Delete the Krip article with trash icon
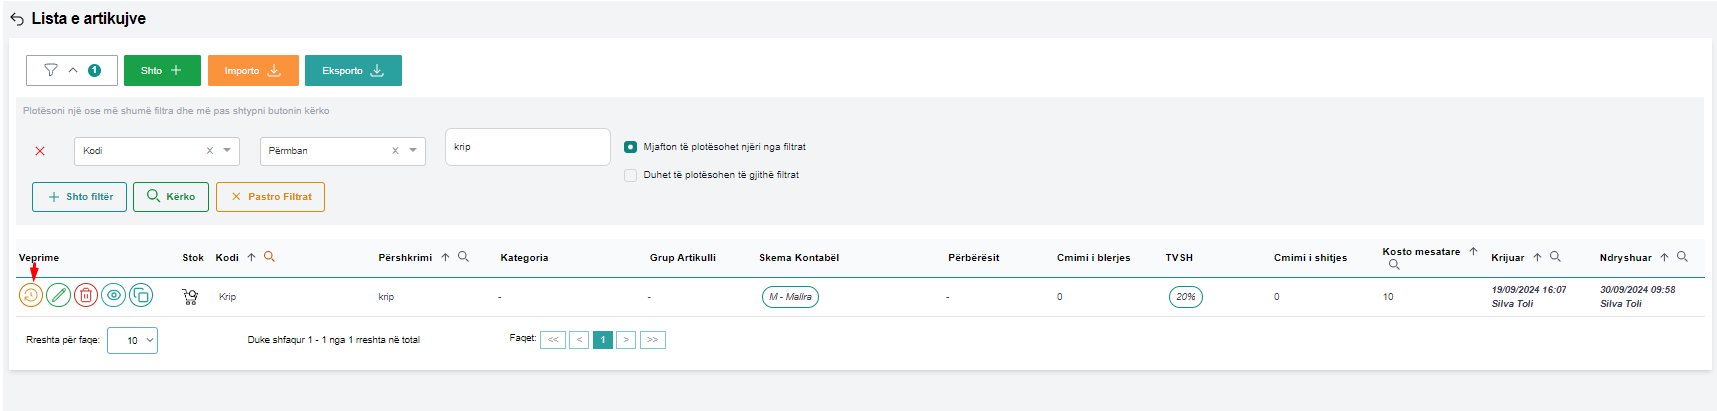 pyautogui.click(x=86, y=295)
